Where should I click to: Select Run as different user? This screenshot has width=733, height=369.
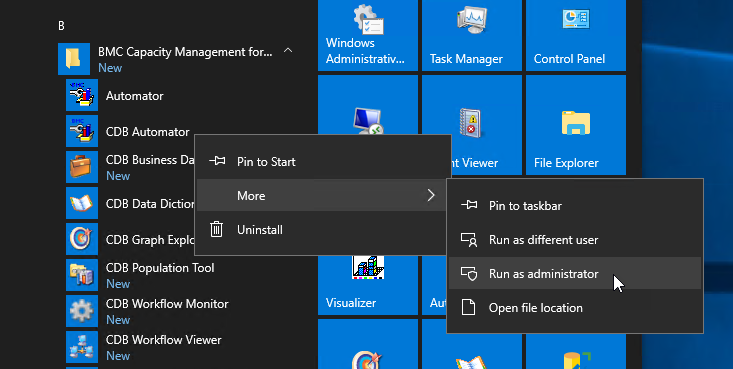tap(575, 240)
